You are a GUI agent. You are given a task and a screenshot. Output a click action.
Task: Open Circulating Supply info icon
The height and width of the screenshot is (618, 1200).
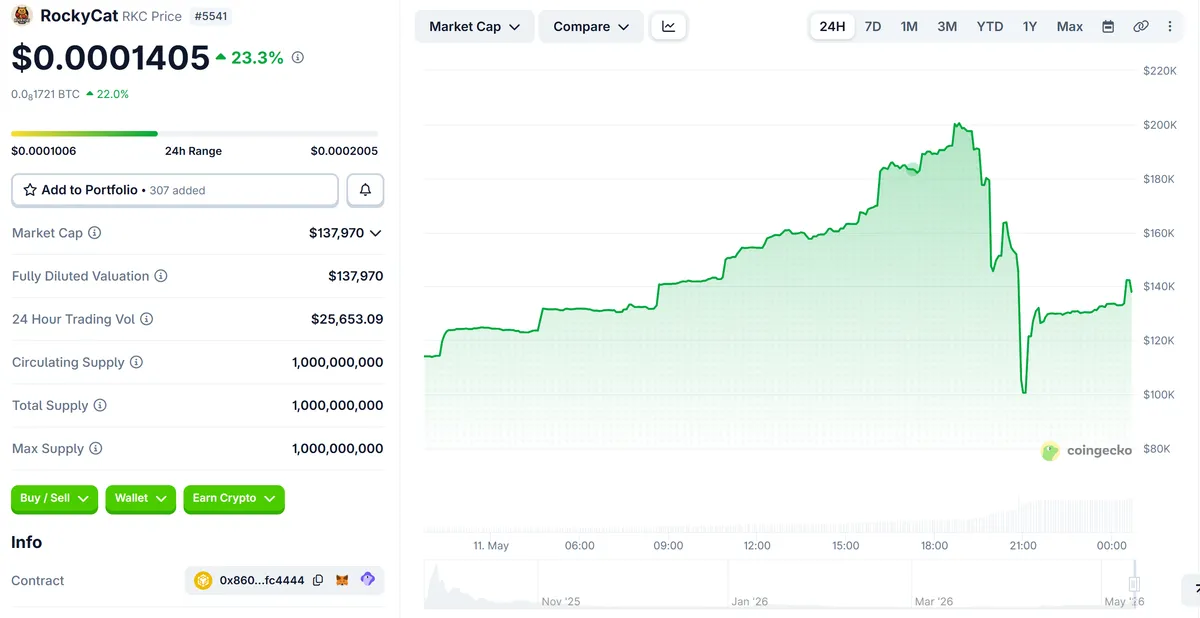tap(137, 362)
